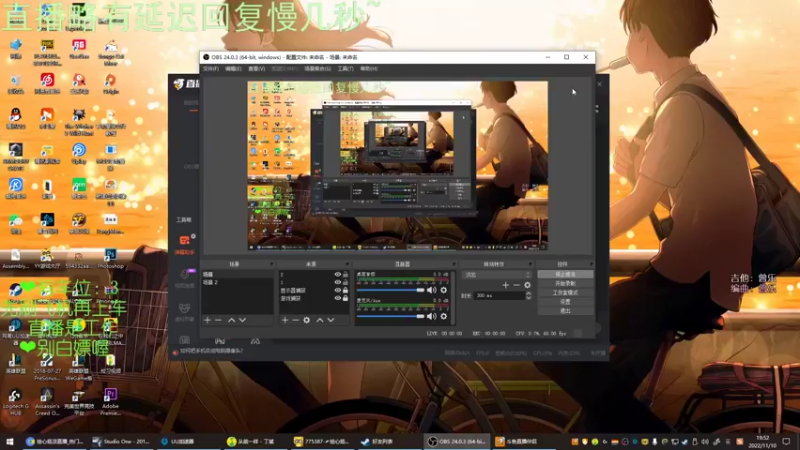Open the 工具(T) menu in OBS
Screen dimensions: 800x450
click(x=345, y=68)
